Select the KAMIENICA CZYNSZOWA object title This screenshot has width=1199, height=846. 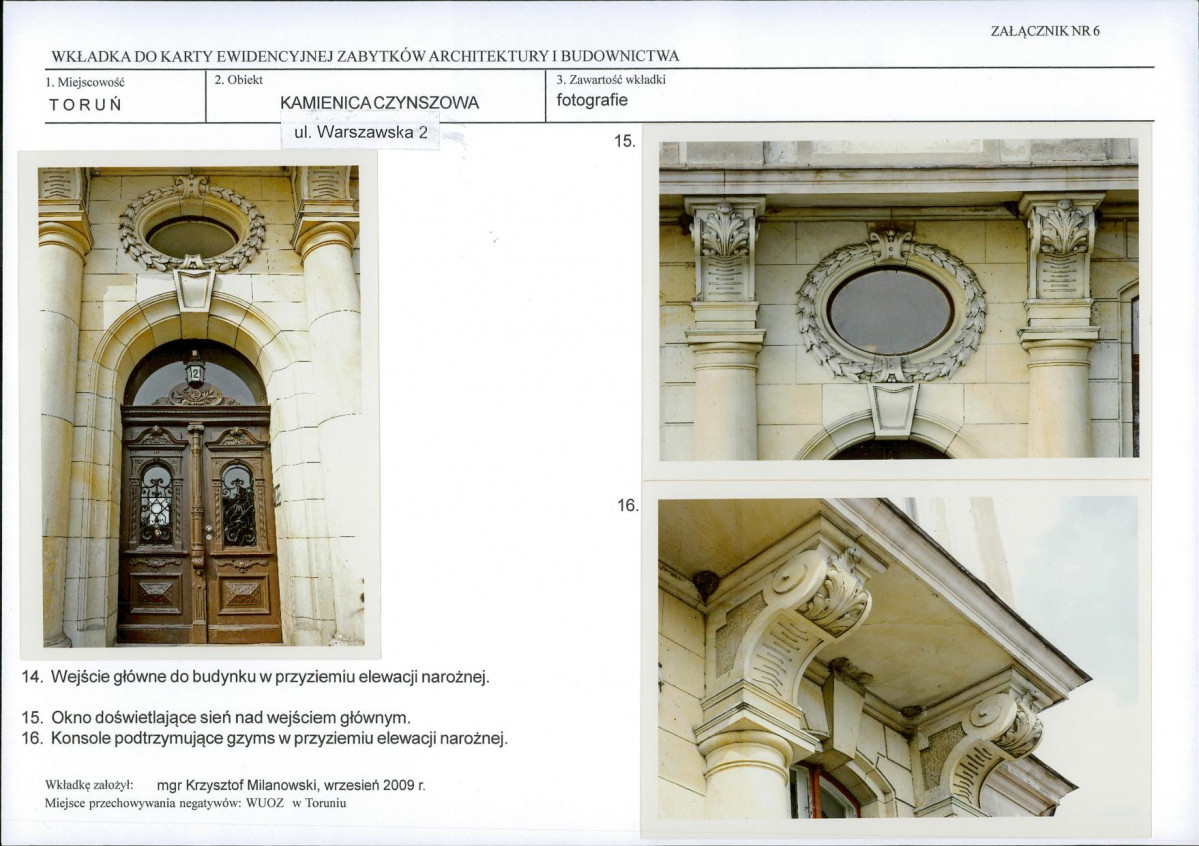click(379, 102)
